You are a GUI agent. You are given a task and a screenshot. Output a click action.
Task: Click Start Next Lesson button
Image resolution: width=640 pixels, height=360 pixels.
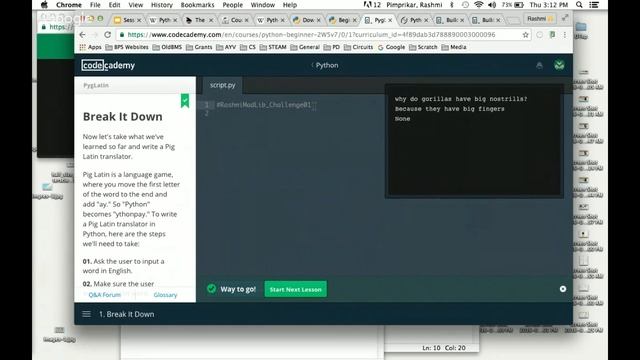click(296, 289)
